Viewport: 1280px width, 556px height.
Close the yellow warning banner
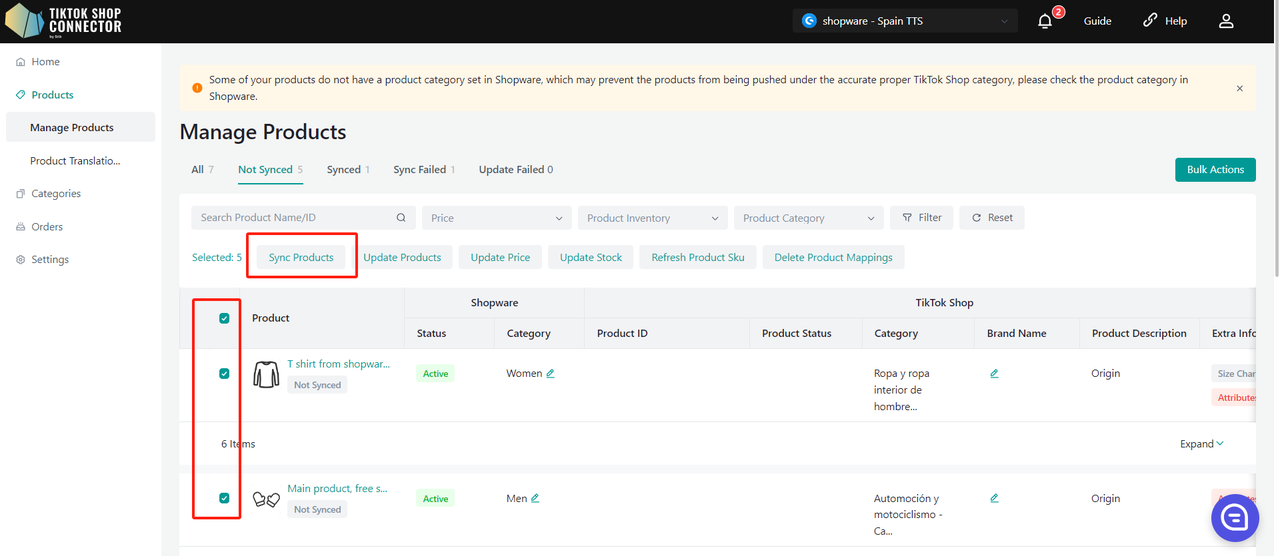point(1239,88)
